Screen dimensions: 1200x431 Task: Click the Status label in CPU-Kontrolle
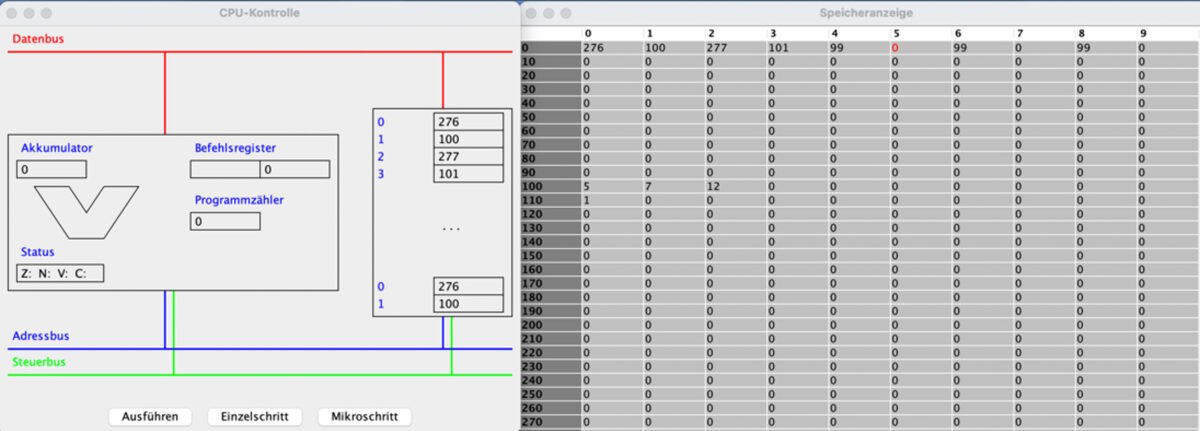[37, 252]
